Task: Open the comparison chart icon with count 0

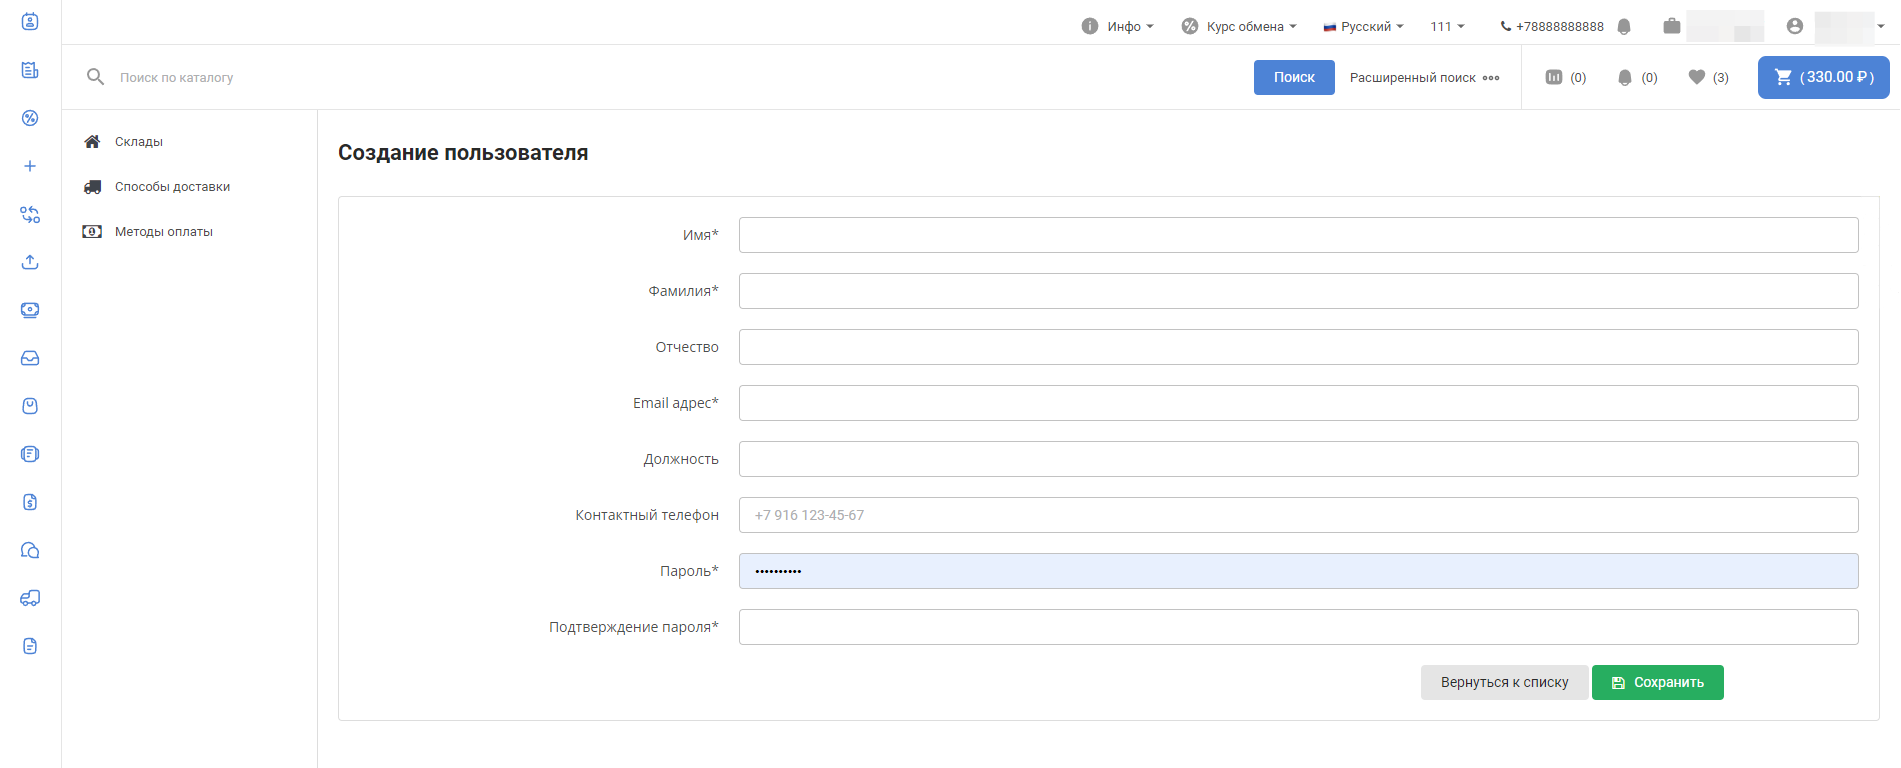Action: 1566,77
